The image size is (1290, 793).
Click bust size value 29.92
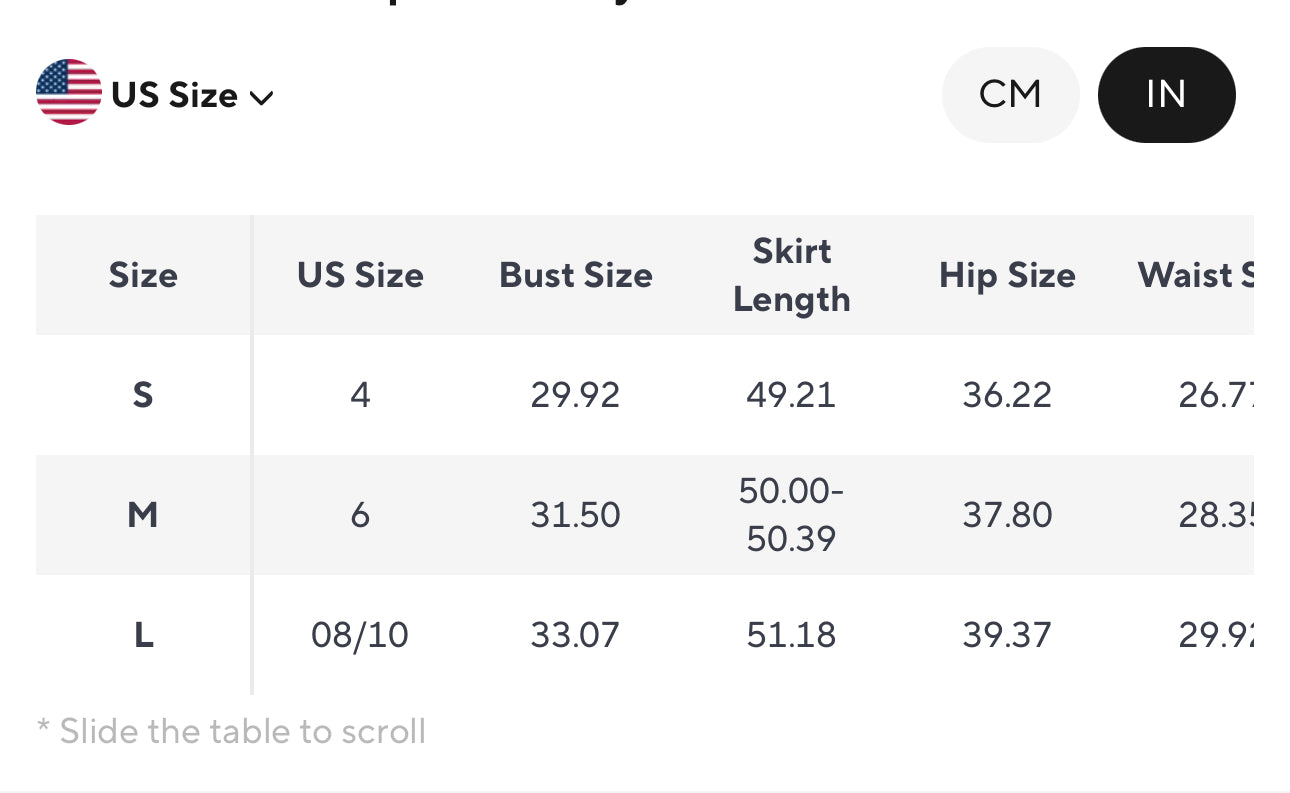(x=575, y=395)
